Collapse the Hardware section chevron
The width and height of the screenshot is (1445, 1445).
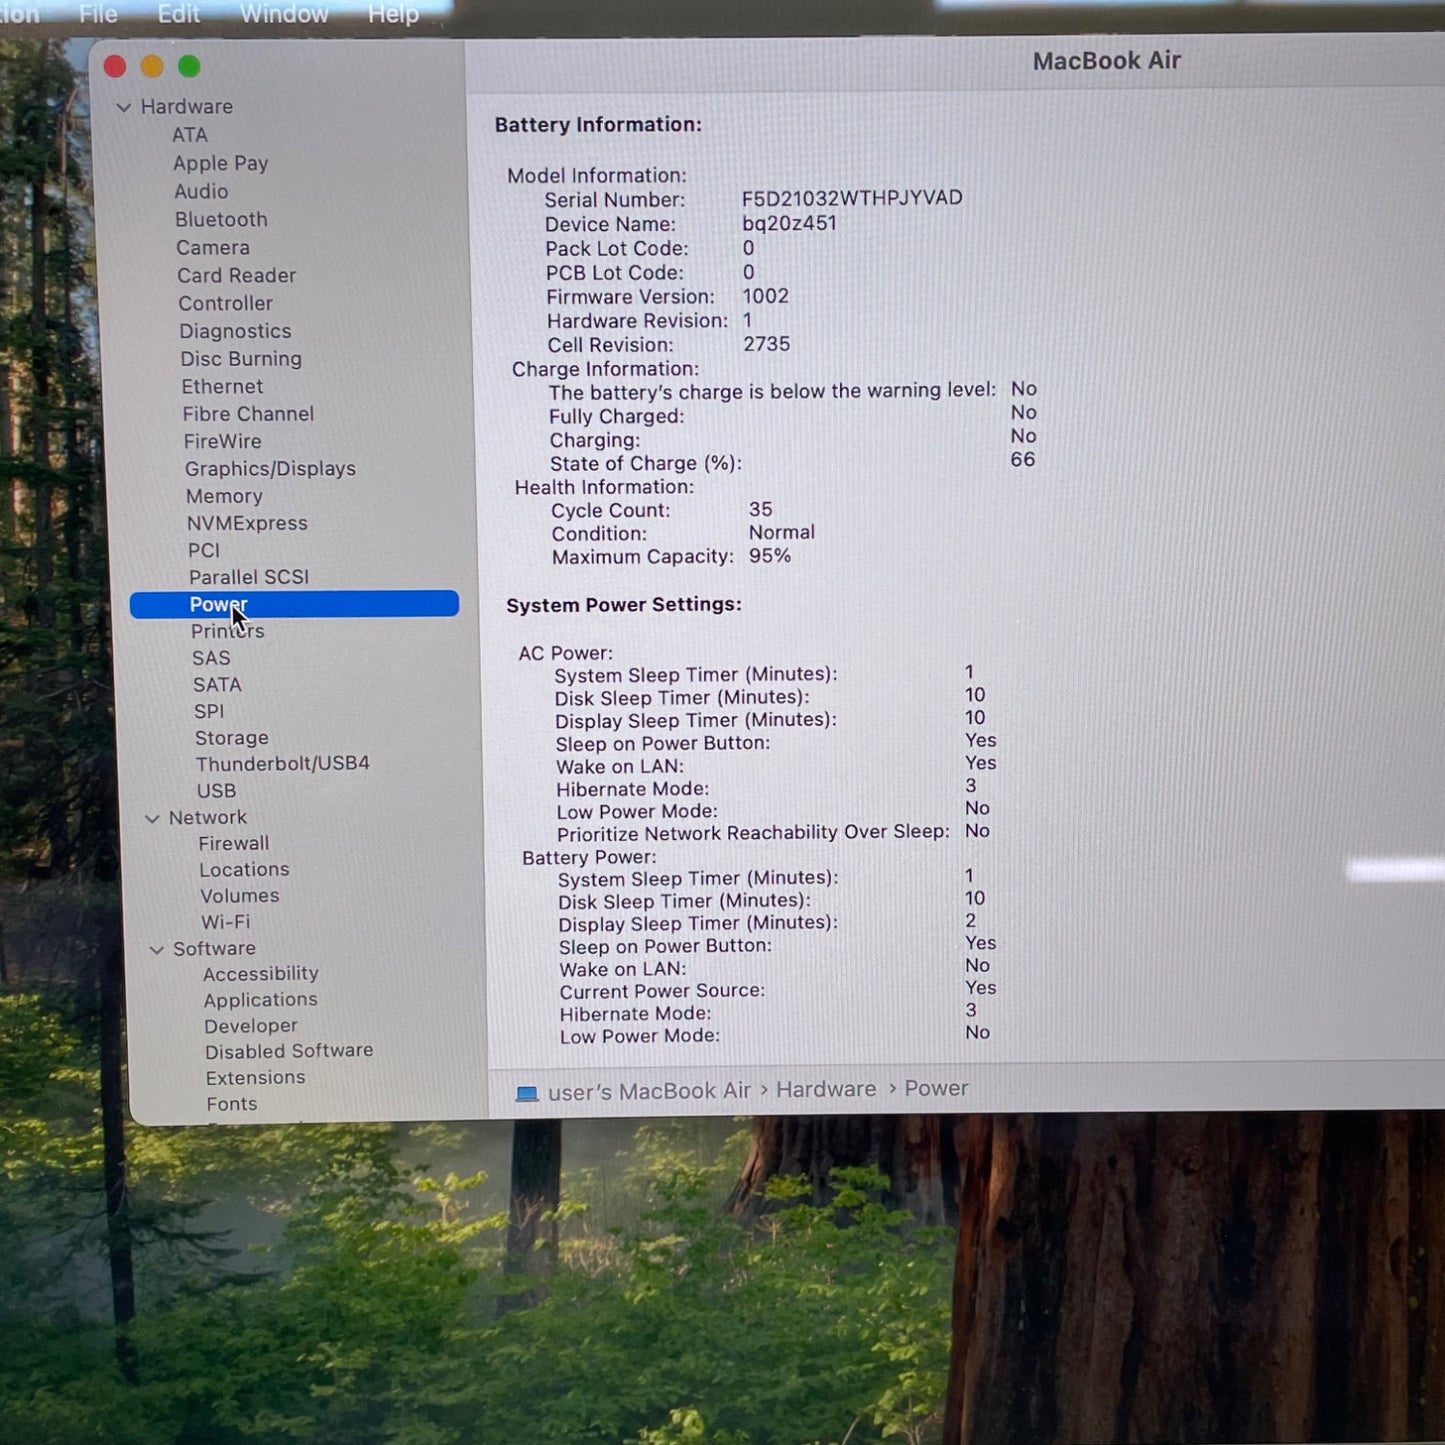124,107
